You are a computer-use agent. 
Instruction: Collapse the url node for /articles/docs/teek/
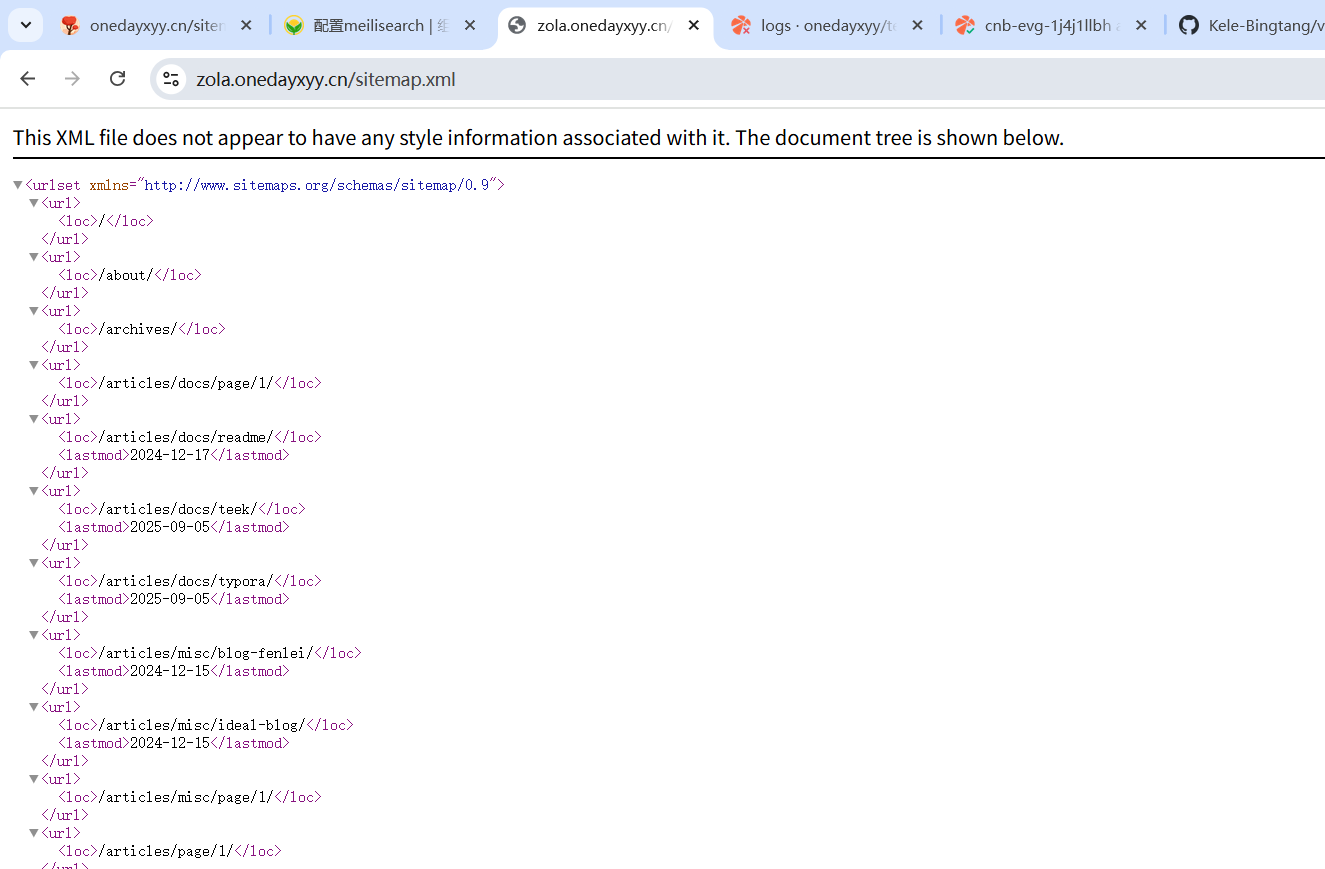[34, 491]
